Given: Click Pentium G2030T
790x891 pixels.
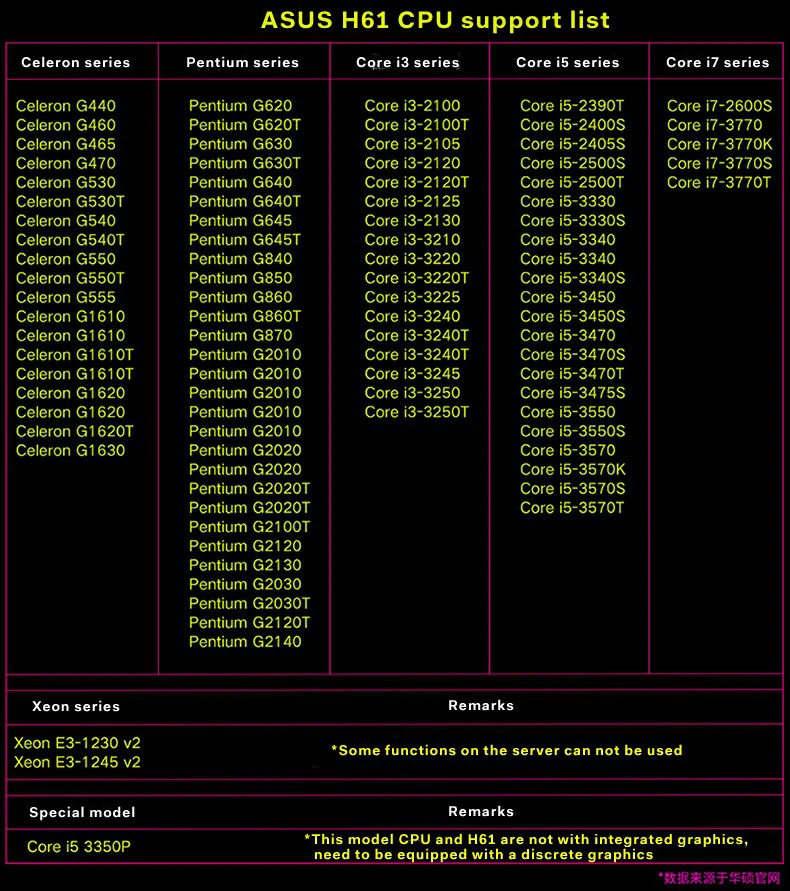Looking at the screenshot, I should click(250, 603).
